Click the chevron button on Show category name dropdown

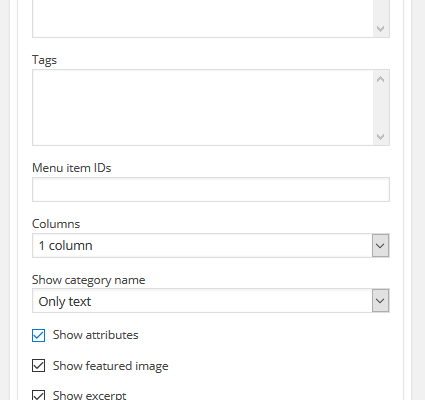pyautogui.click(x=380, y=301)
